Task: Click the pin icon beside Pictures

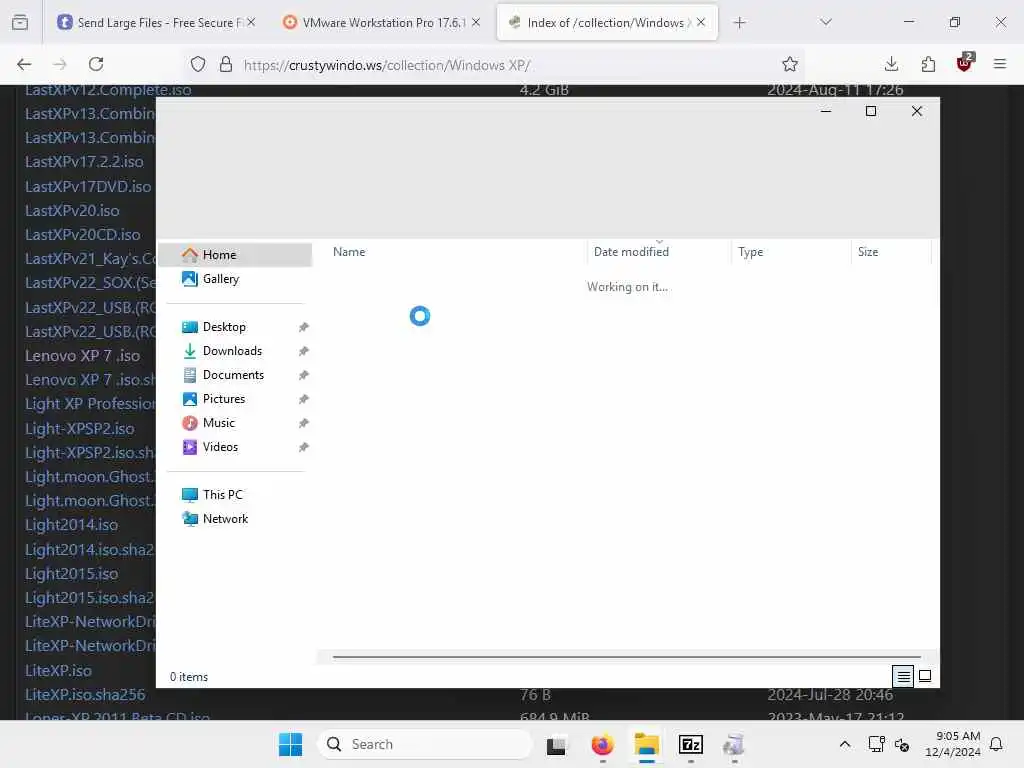Action: point(304,399)
